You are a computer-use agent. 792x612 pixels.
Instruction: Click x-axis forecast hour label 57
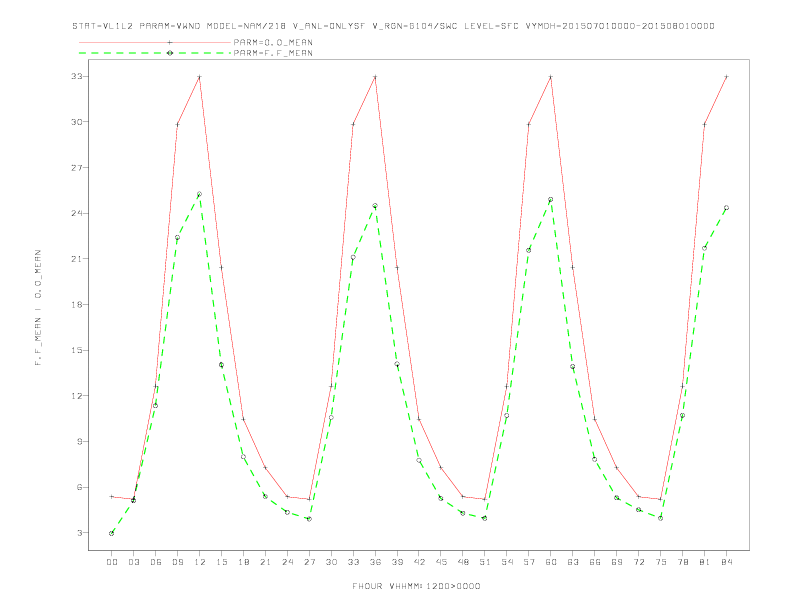(x=529, y=562)
